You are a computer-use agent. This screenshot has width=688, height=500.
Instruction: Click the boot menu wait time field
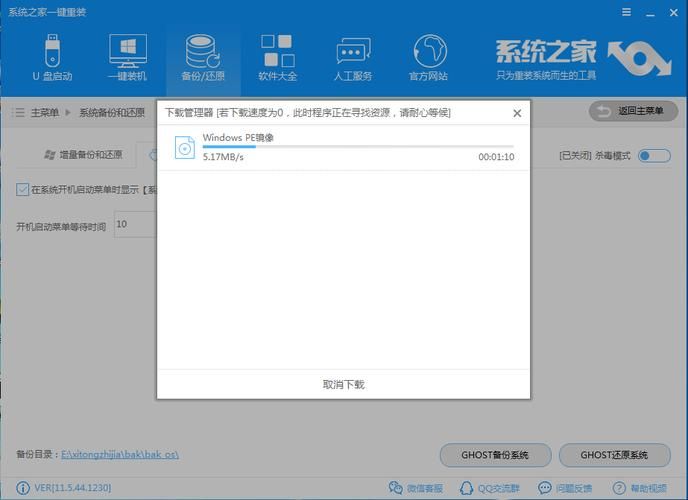pos(135,224)
